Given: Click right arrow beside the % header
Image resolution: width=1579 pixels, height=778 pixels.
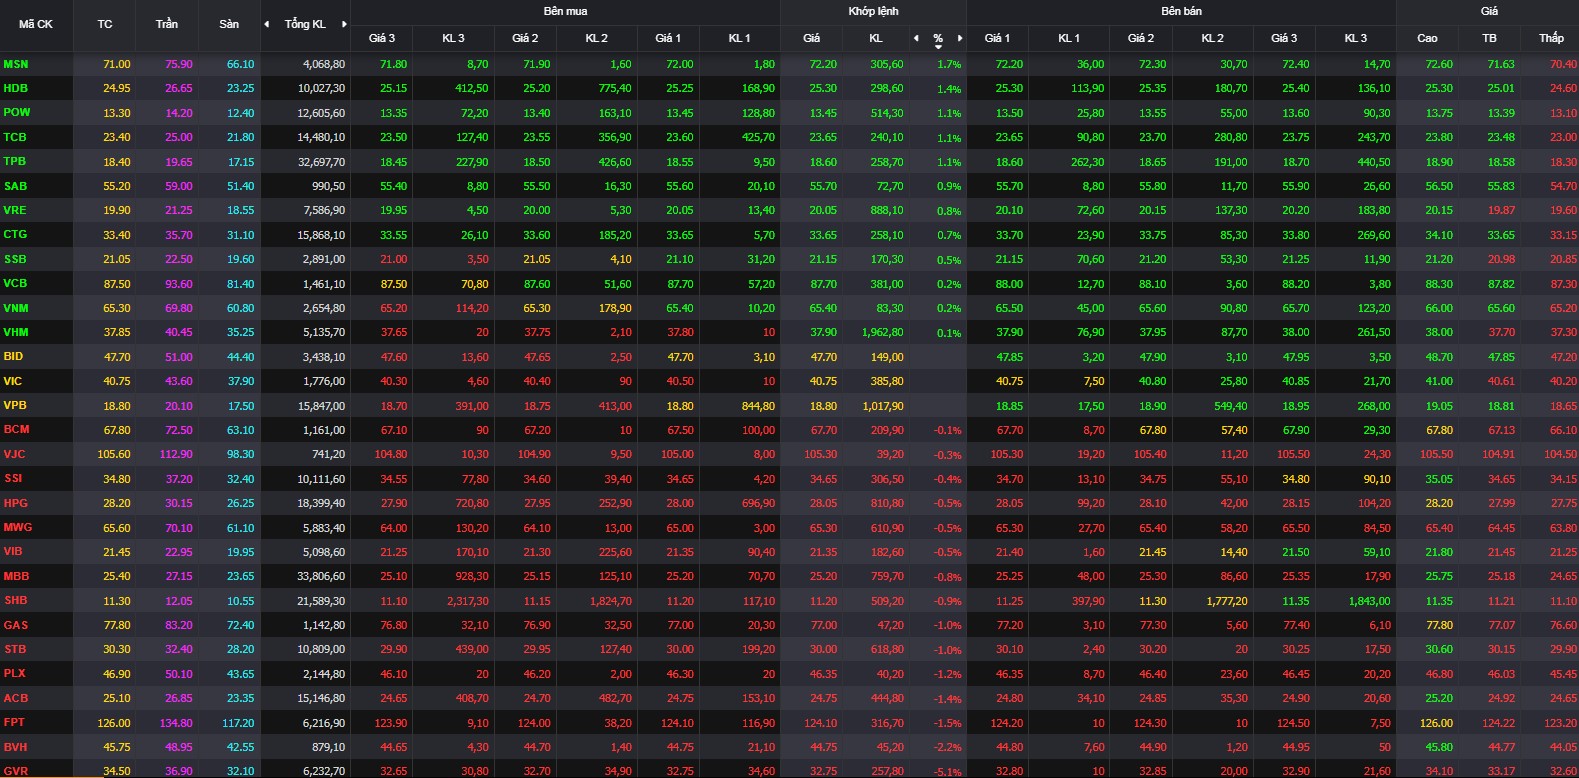Looking at the screenshot, I should click(960, 38).
